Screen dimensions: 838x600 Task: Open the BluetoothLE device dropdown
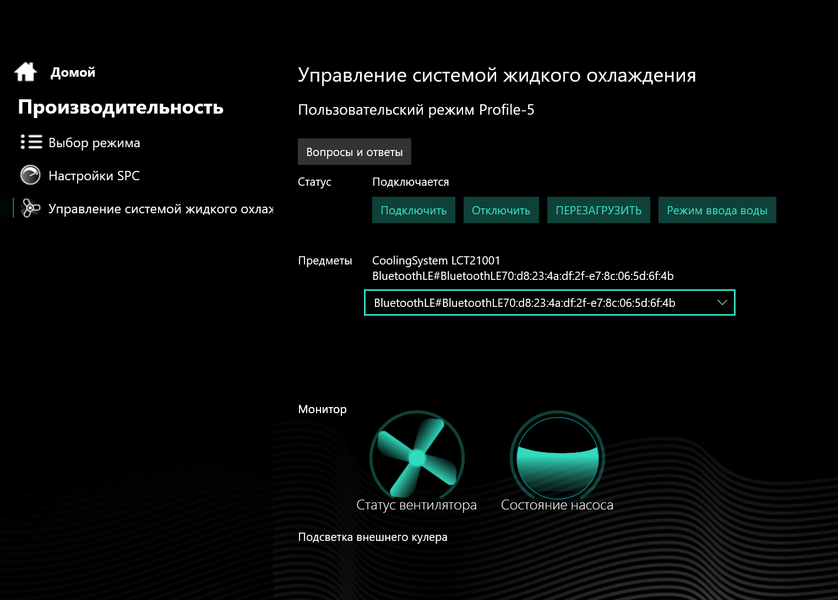coord(549,302)
